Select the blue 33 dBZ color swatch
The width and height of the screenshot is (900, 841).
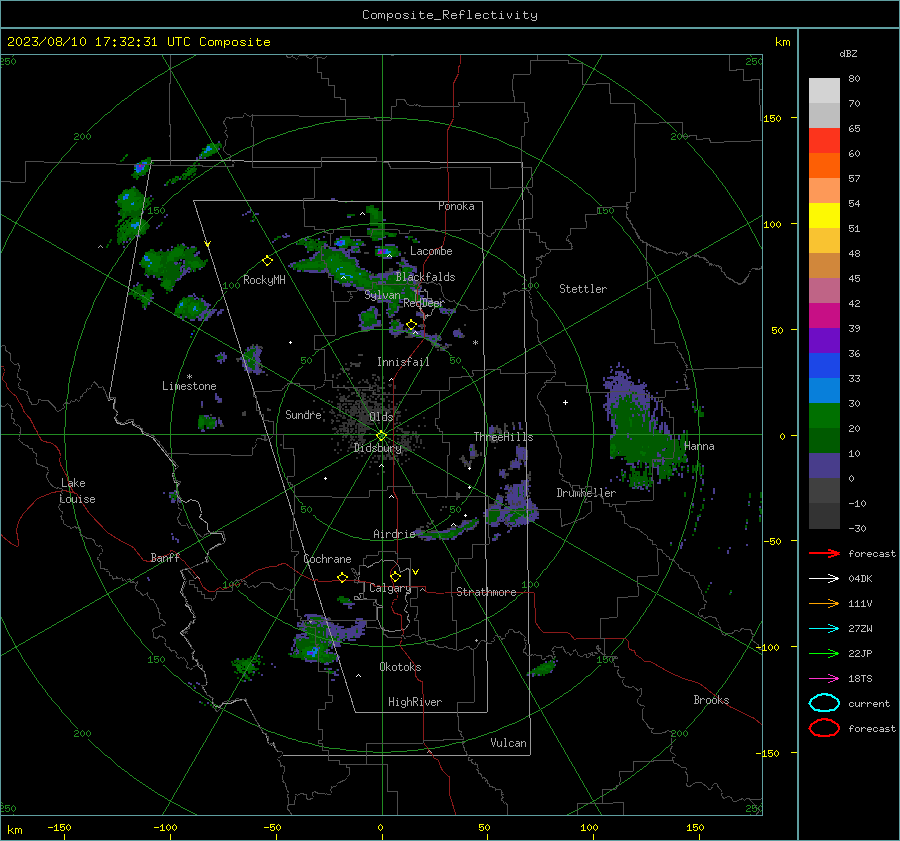(x=824, y=366)
